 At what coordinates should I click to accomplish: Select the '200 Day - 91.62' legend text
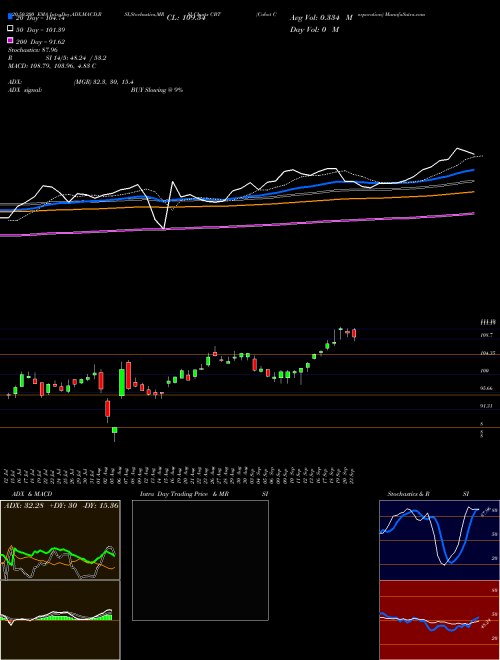pyautogui.click(x=40, y=42)
